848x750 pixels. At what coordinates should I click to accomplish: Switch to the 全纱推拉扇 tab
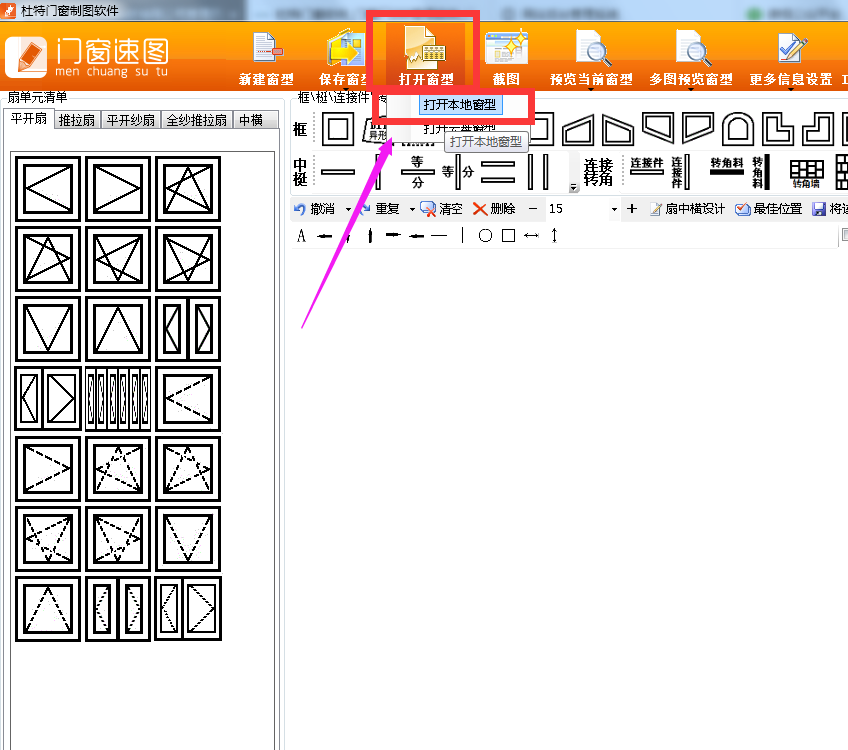[x=197, y=120]
